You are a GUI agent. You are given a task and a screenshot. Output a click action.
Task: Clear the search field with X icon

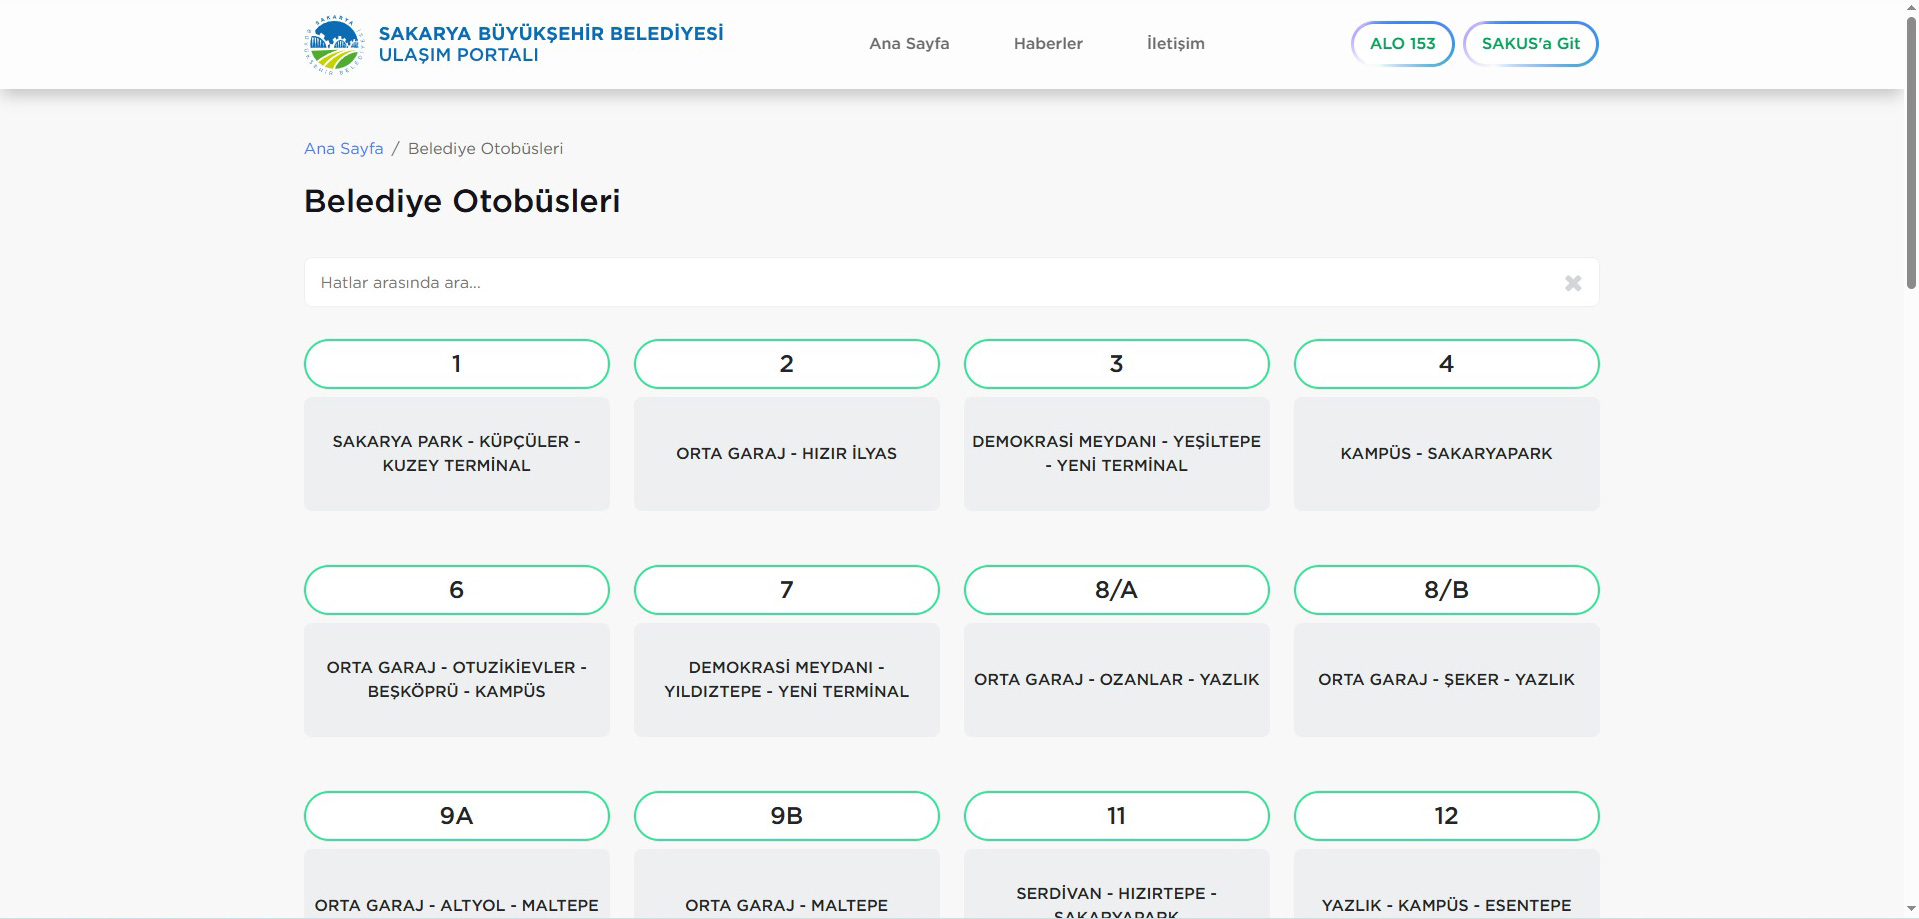(x=1572, y=283)
